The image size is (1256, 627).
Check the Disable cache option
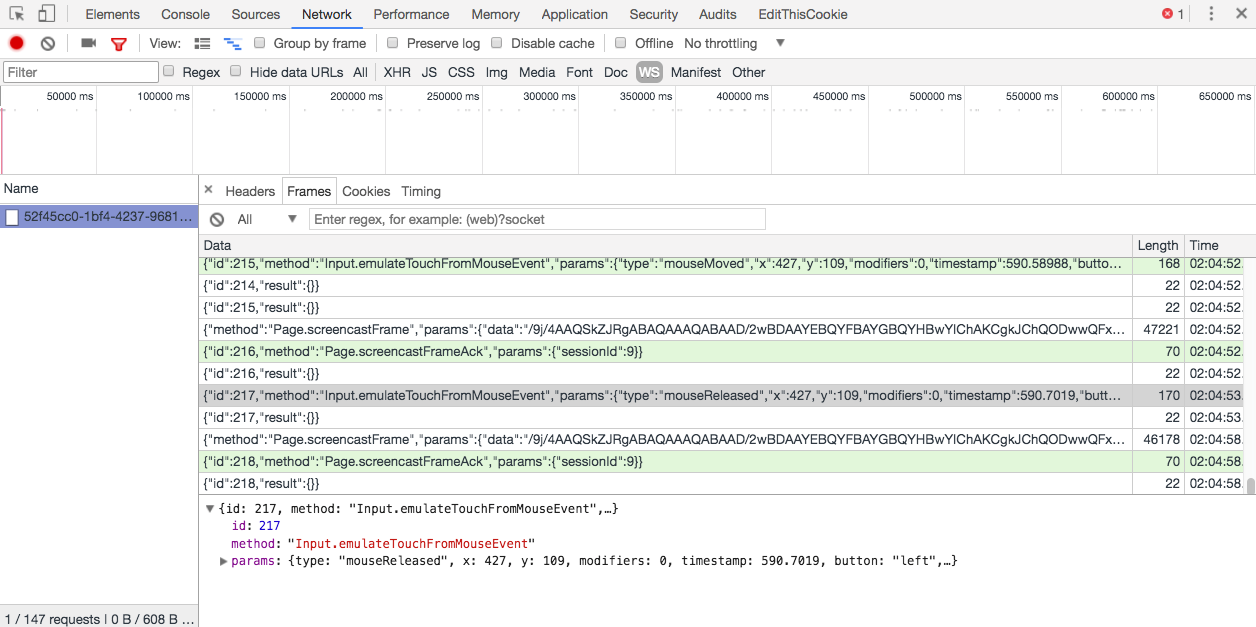click(x=497, y=43)
